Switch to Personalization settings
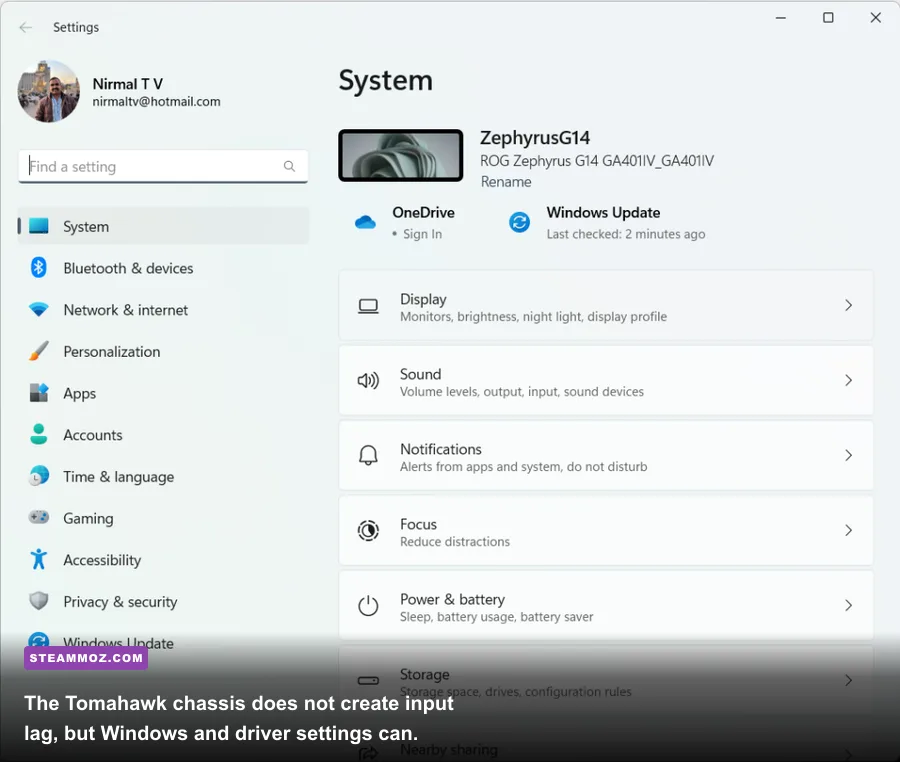 [x=164, y=351]
